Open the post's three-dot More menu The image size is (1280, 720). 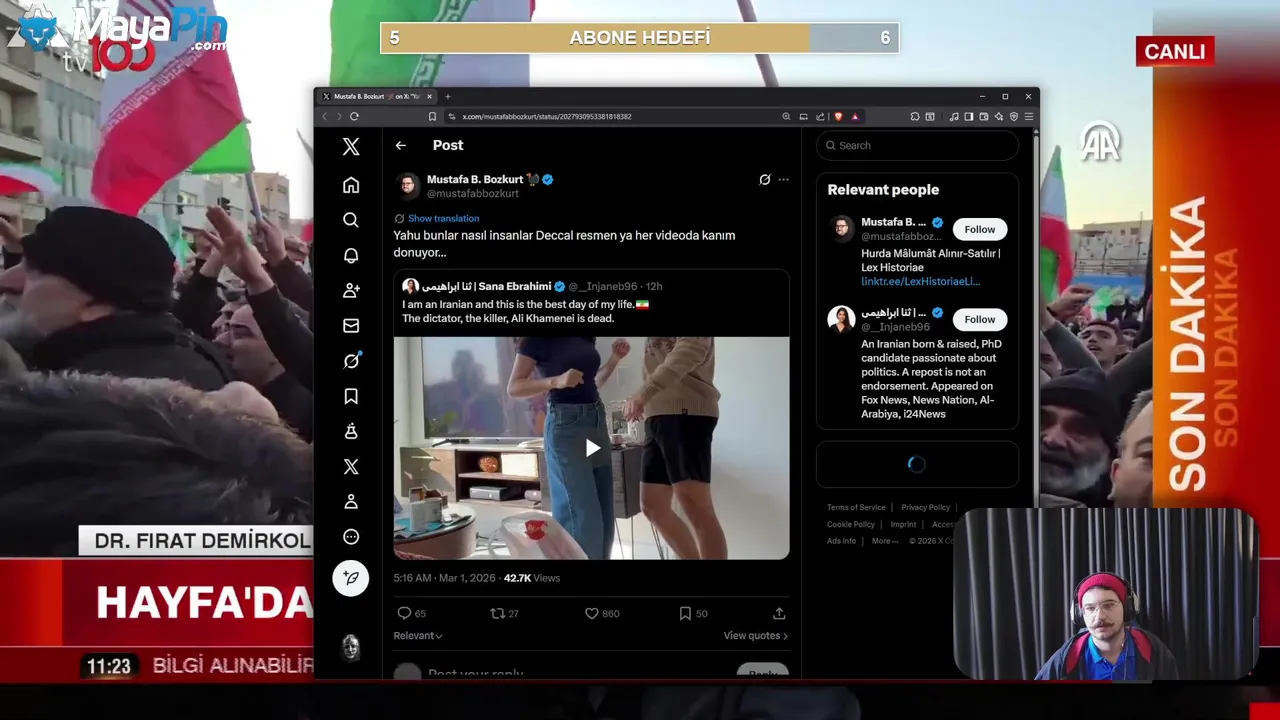(x=783, y=180)
